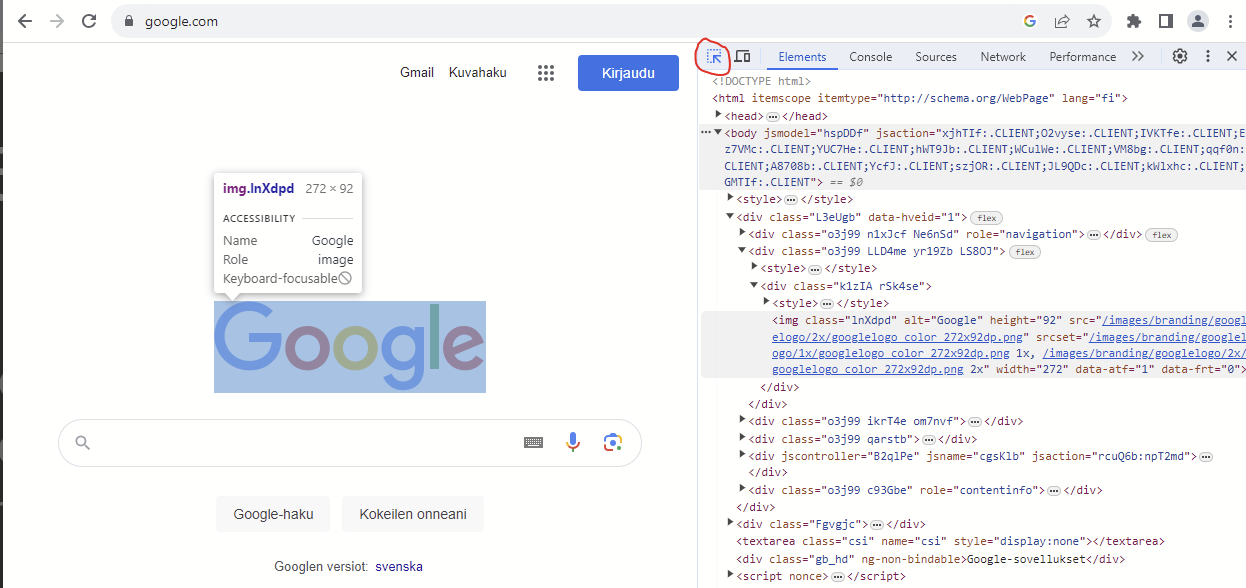Open the Chrome three-dot menu

(x=1229, y=21)
